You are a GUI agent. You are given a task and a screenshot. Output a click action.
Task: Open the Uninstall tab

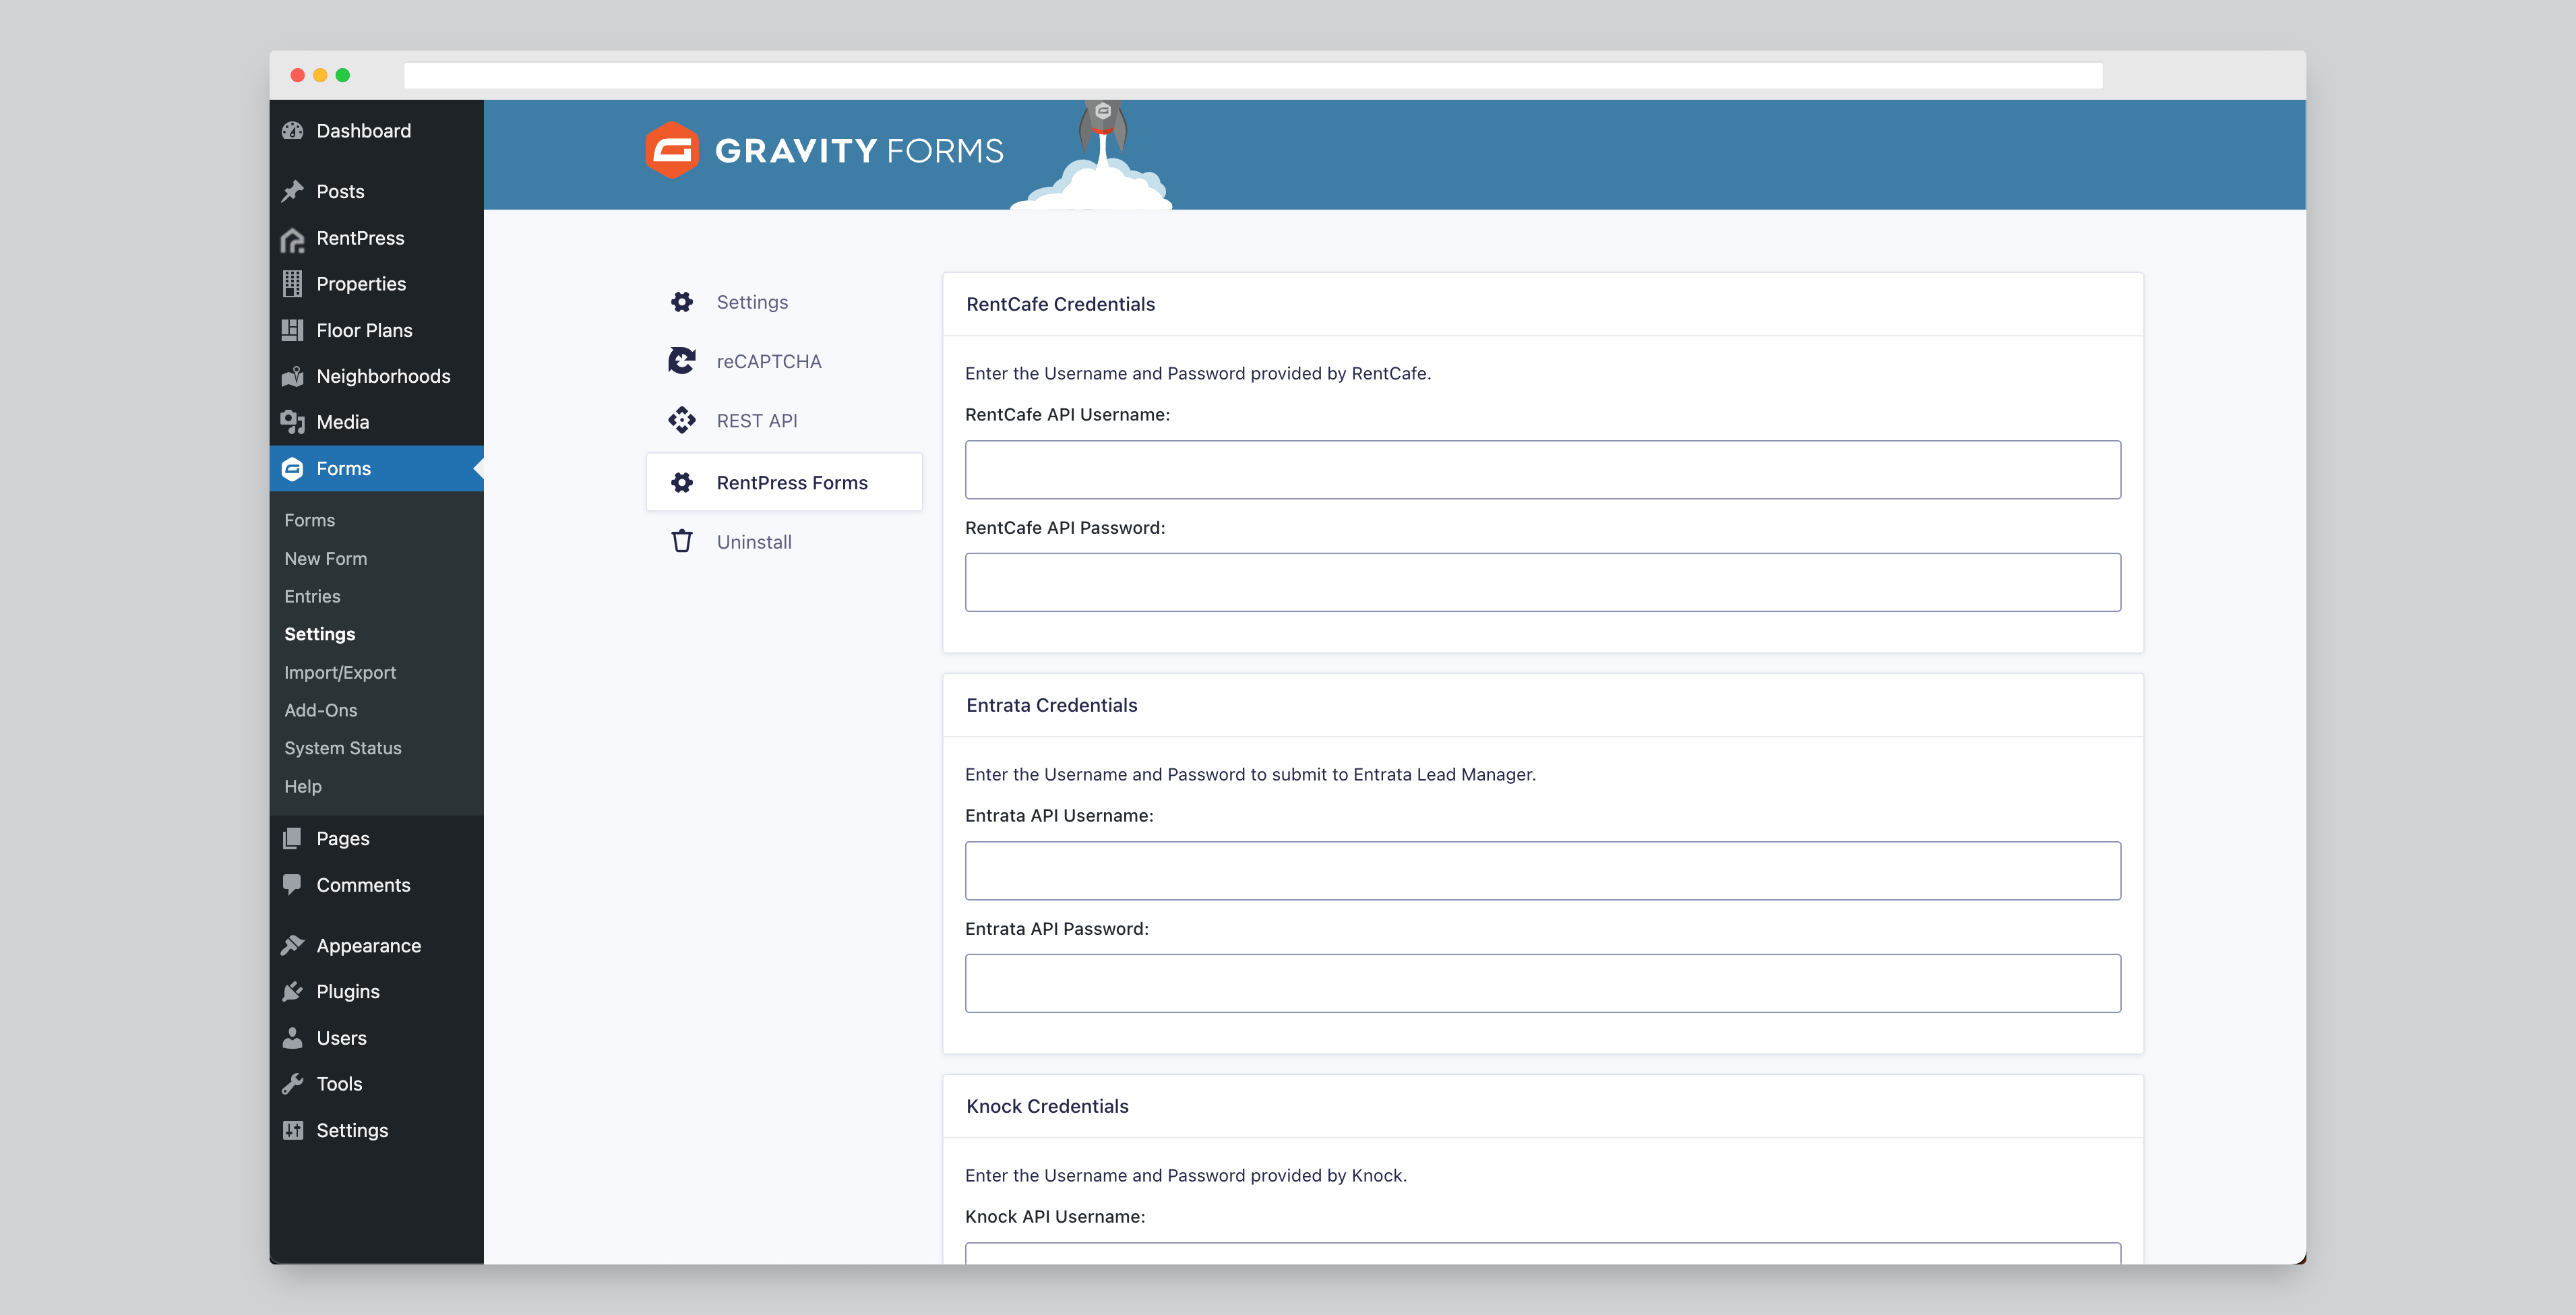click(784, 542)
